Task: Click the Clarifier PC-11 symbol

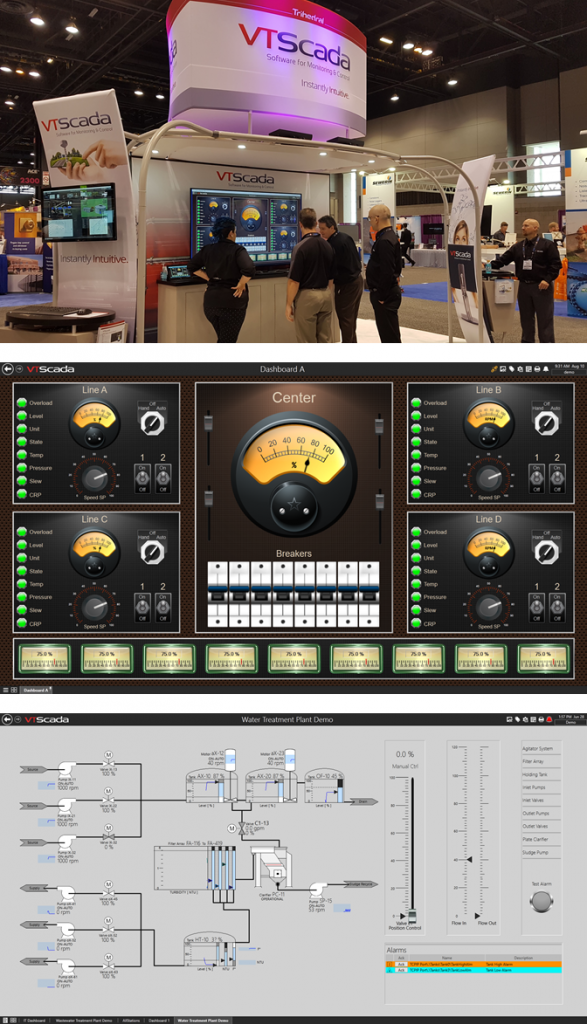Action: point(273,869)
